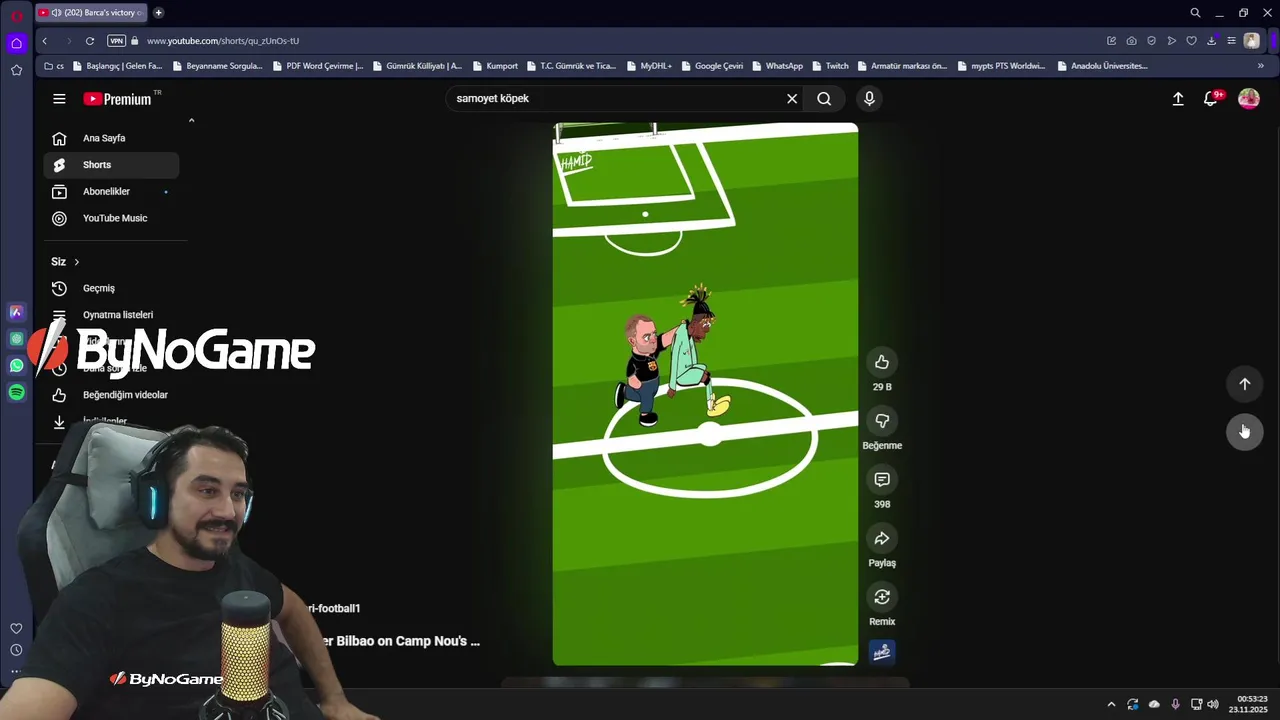This screenshot has width=1280, height=720.
Task: Open Ana Sayfa in sidebar
Action: [x=111, y=138]
